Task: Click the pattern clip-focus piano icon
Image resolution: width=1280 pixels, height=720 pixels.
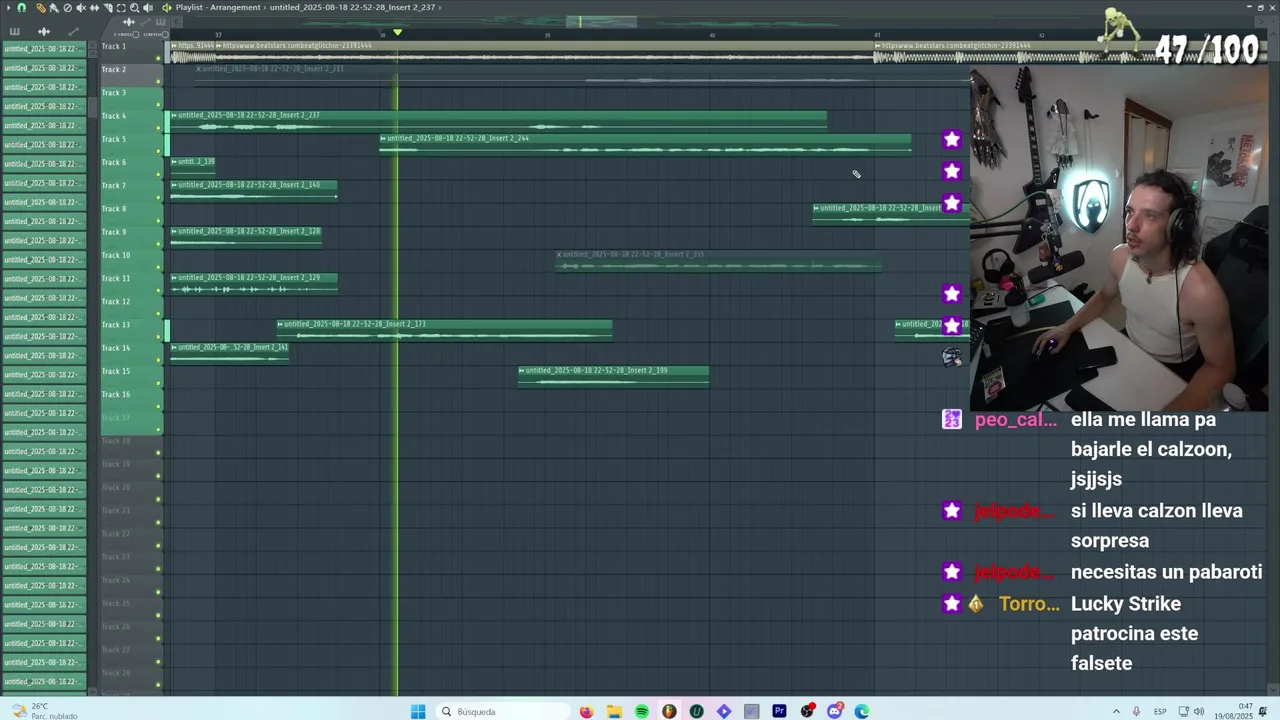Action: pos(160,22)
